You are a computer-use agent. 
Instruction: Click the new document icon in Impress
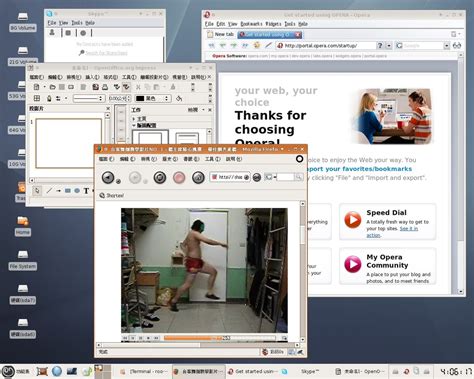point(36,87)
